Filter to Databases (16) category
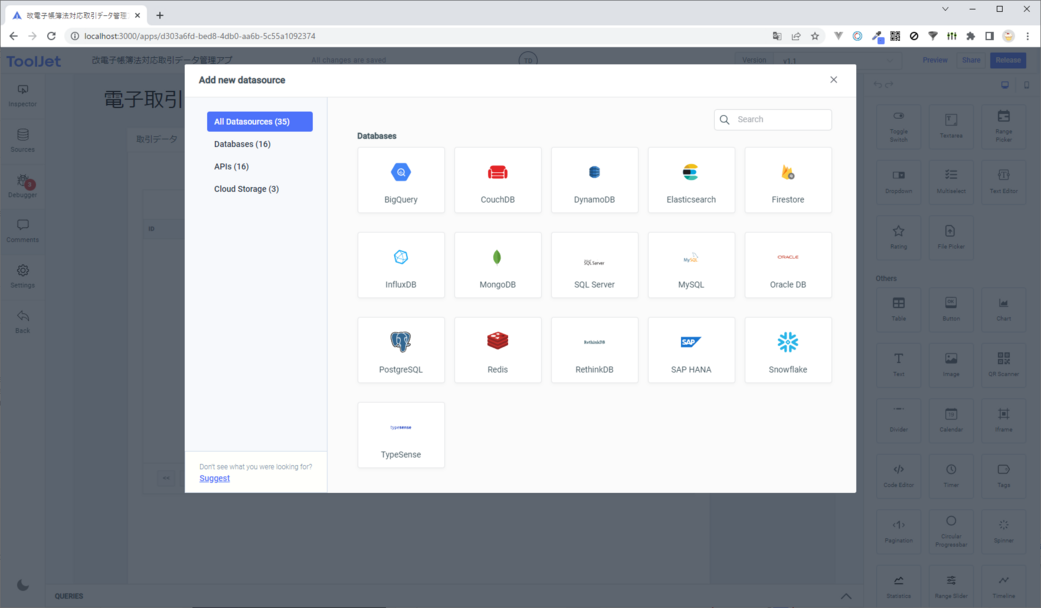The width and height of the screenshot is (1041, 608). 260,144
